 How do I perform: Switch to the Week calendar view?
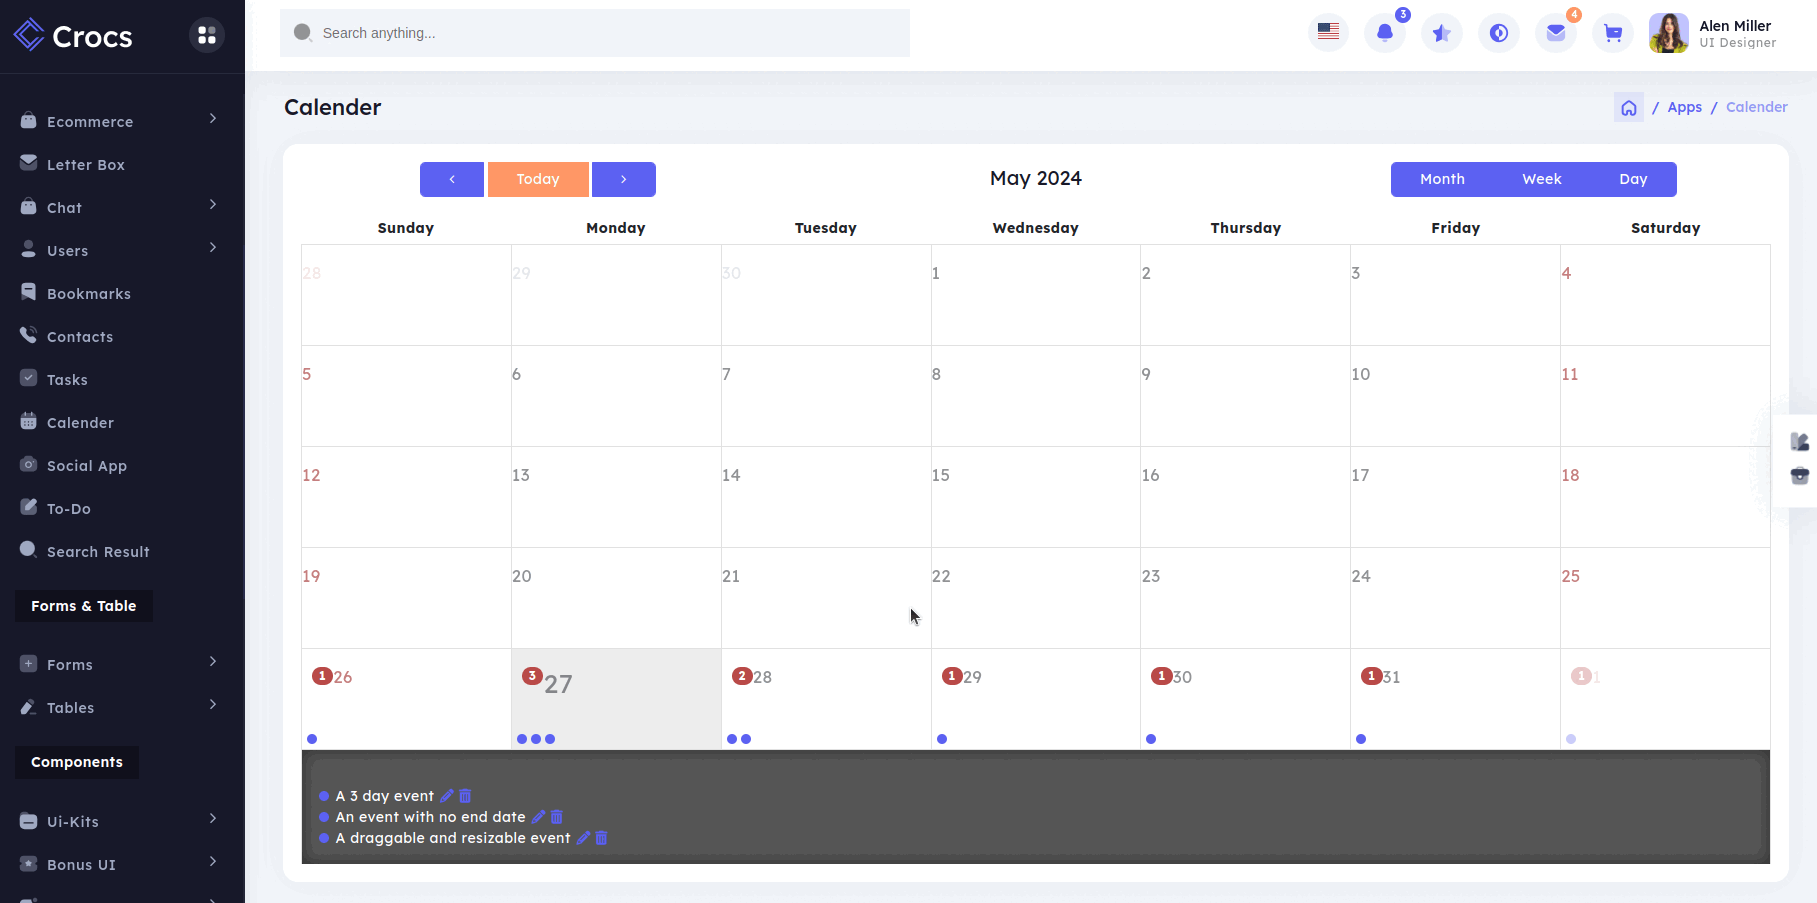(1541, 179)
